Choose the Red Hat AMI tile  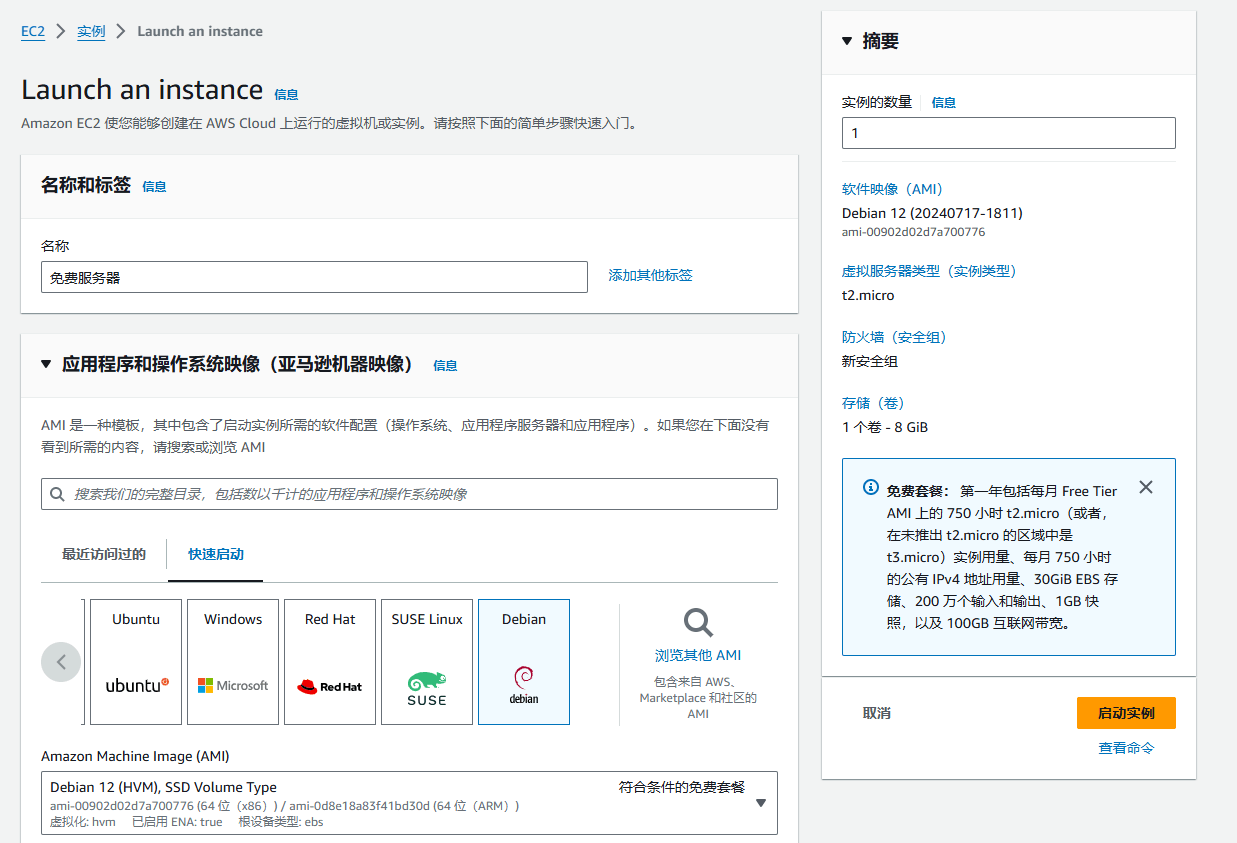tap(330, 661)
